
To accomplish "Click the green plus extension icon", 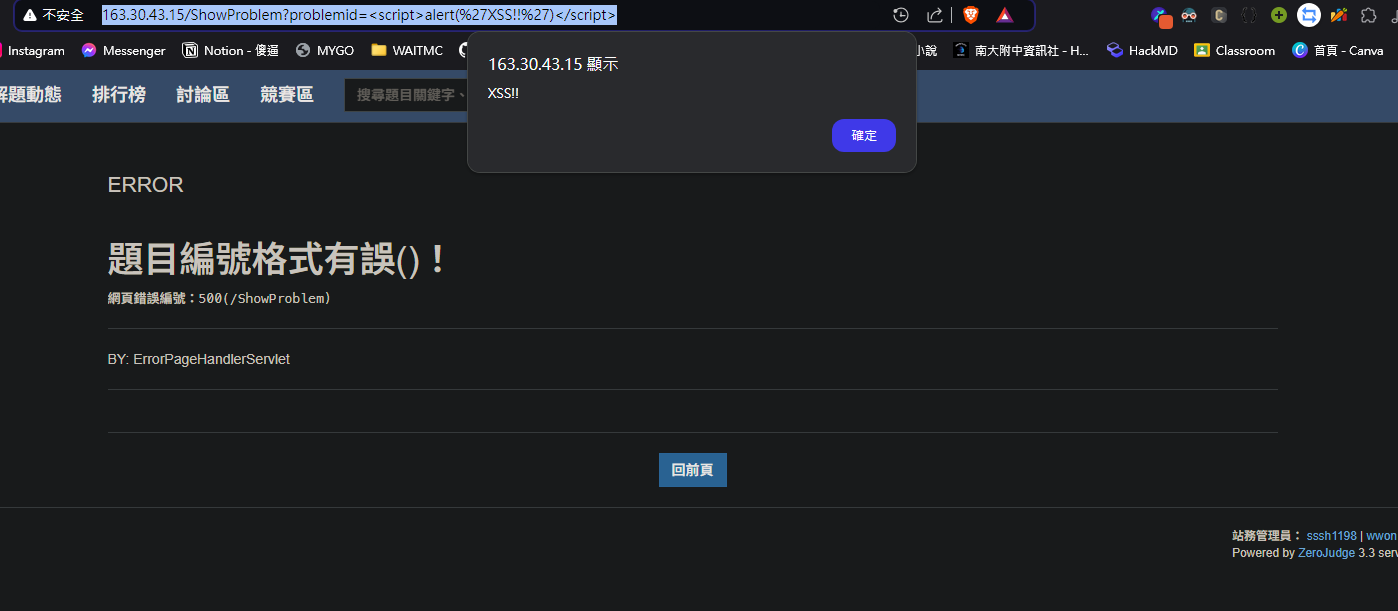I will coord(1279,15).
